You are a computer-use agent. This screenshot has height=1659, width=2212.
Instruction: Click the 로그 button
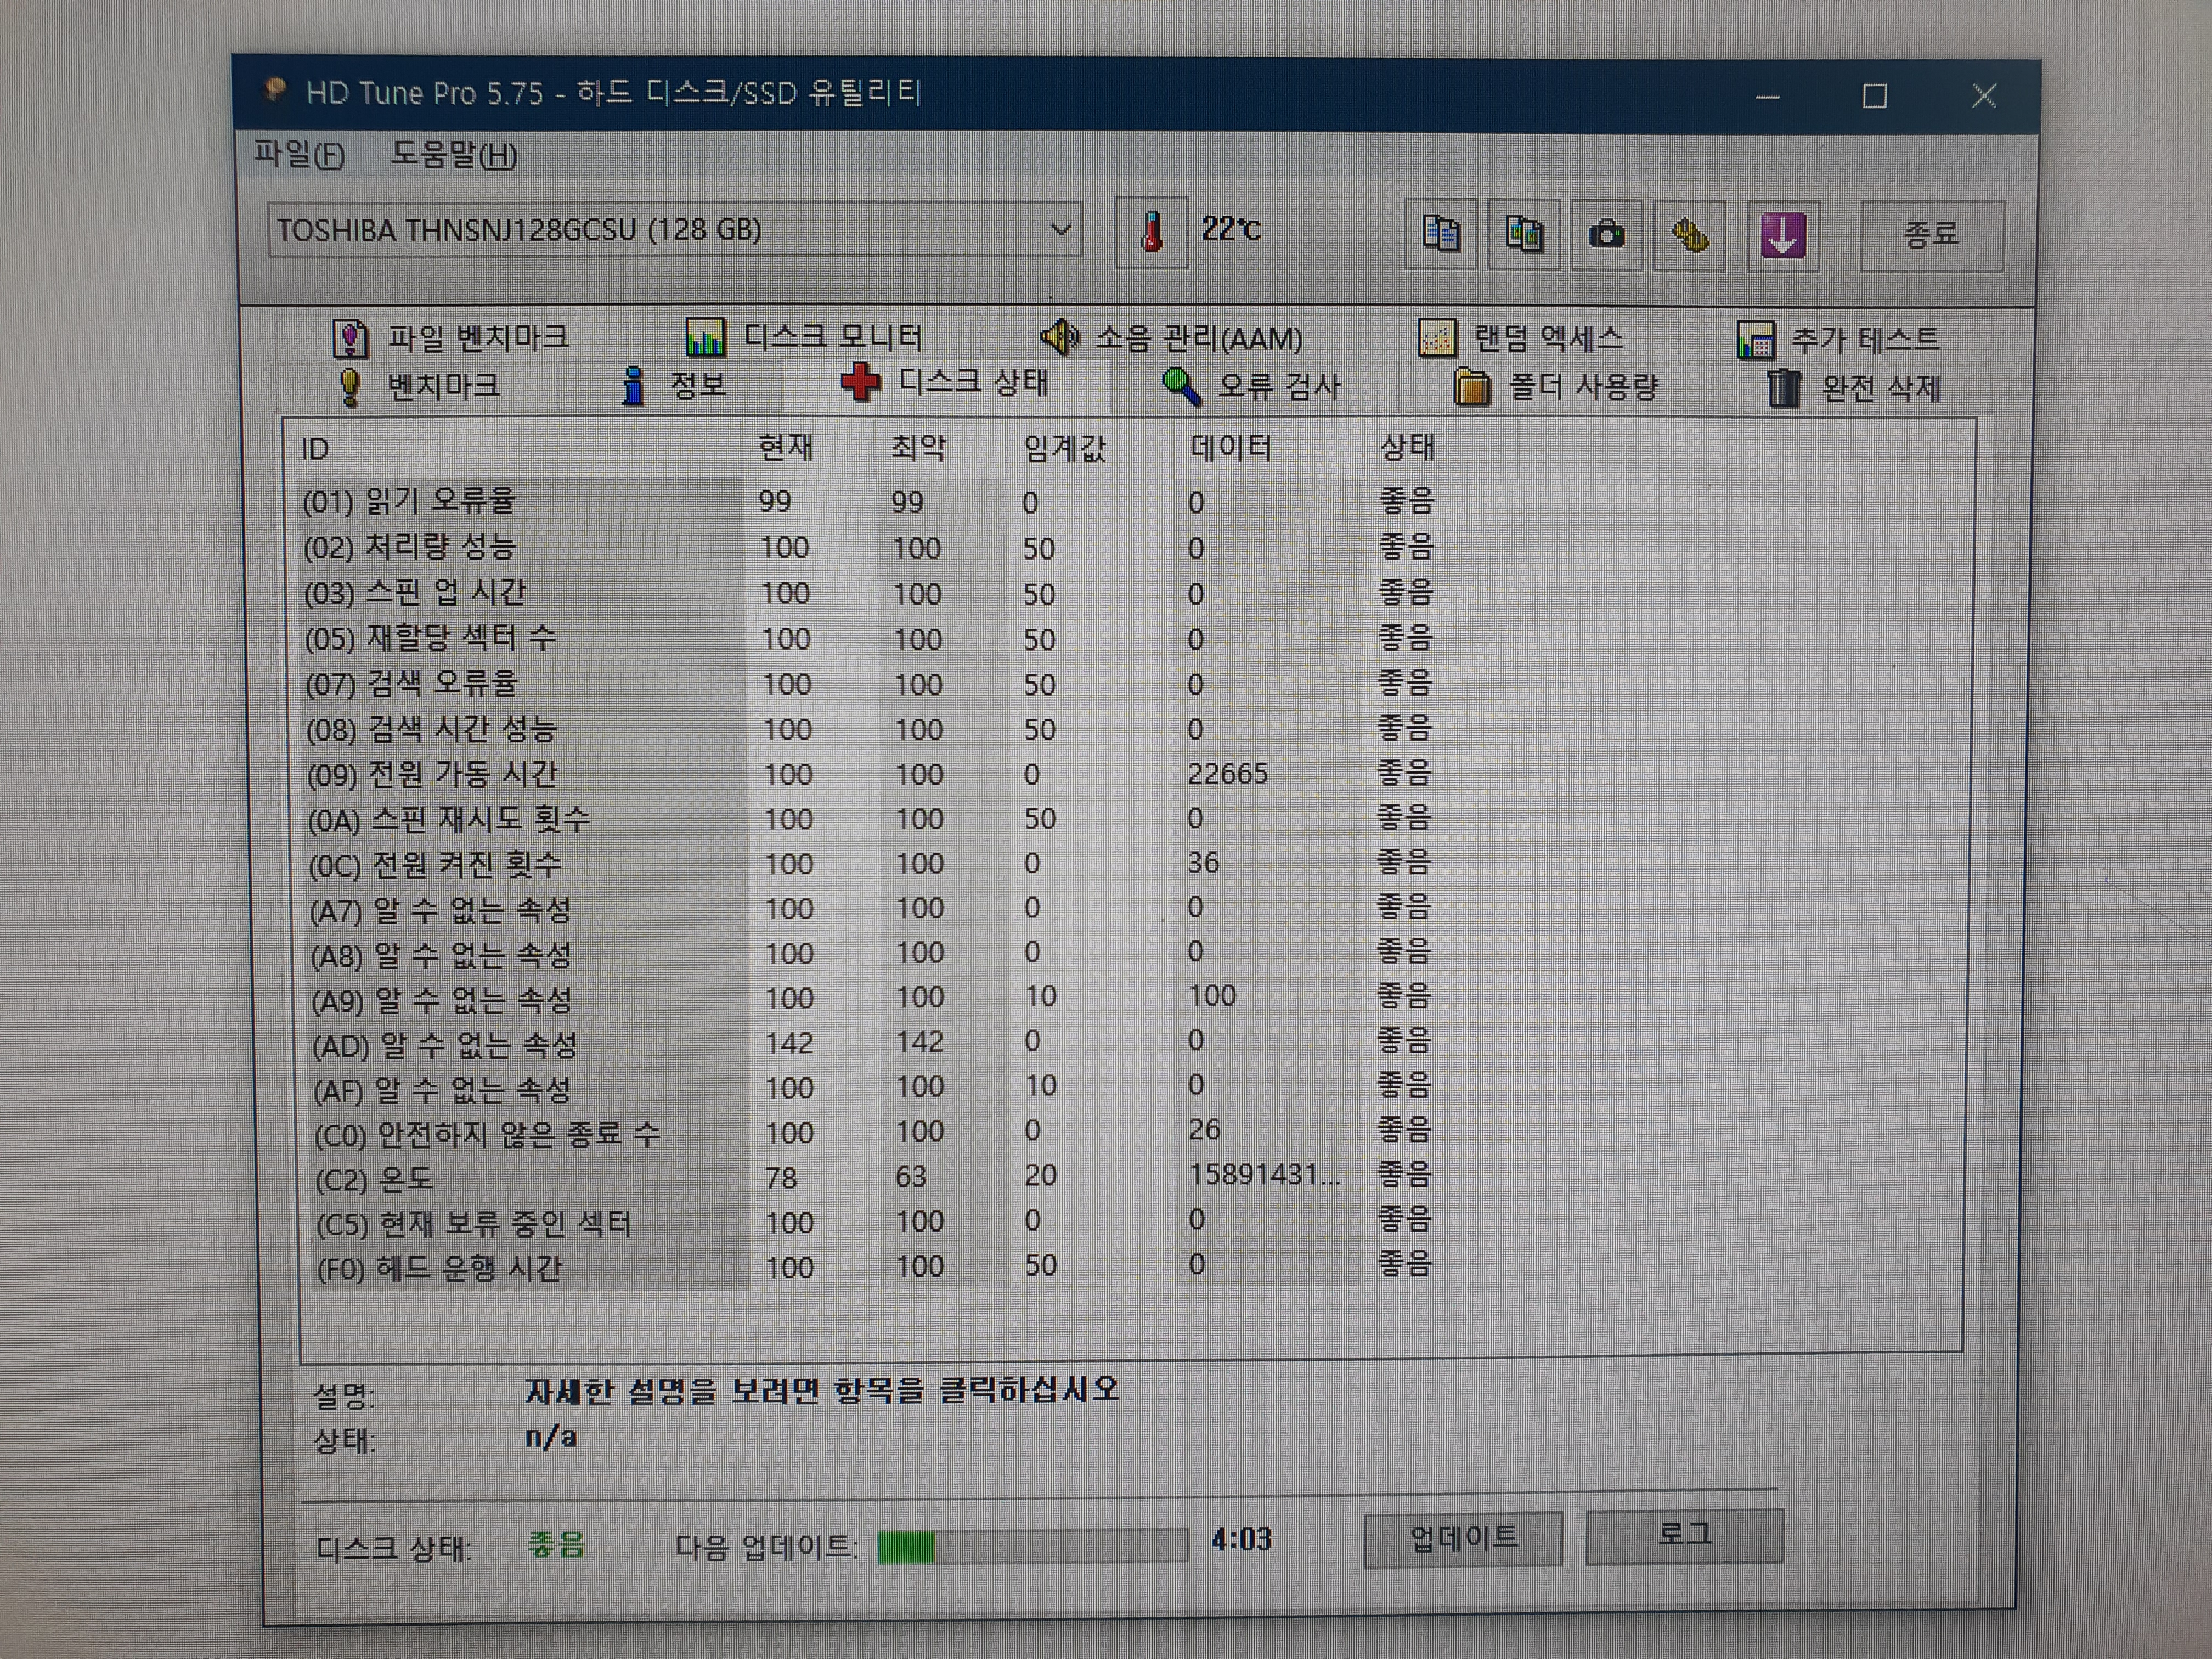tap(1684, 1535)
